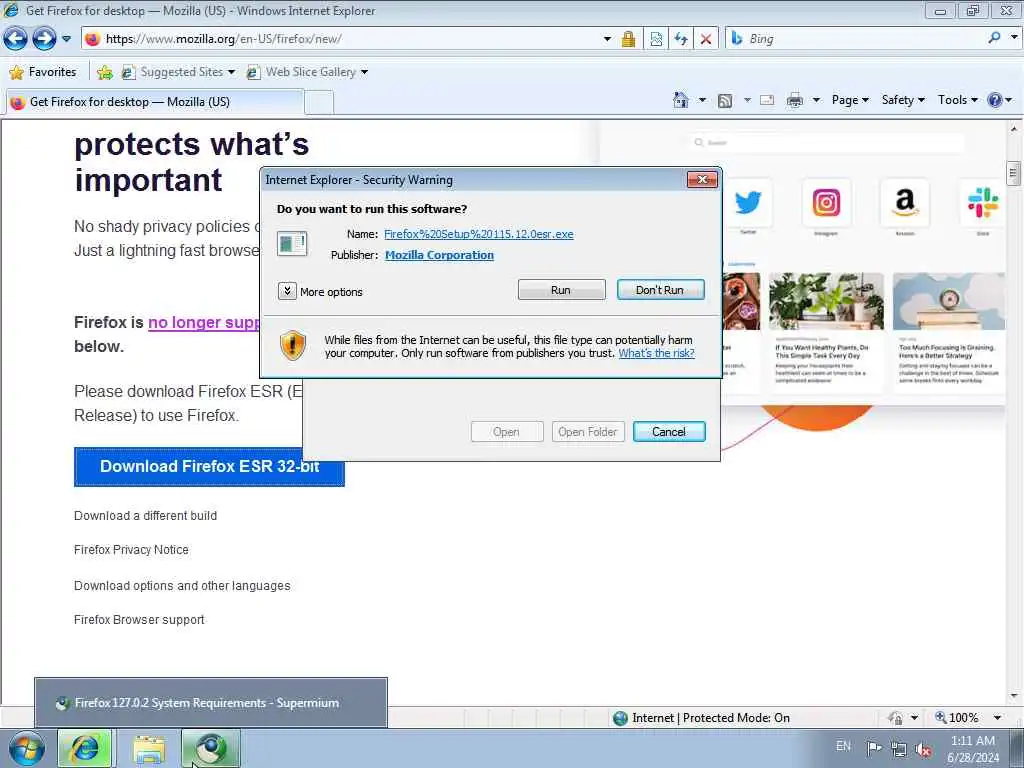
Task: Click the Instagram tile in Firefox preview
Action: click(826, 202)
